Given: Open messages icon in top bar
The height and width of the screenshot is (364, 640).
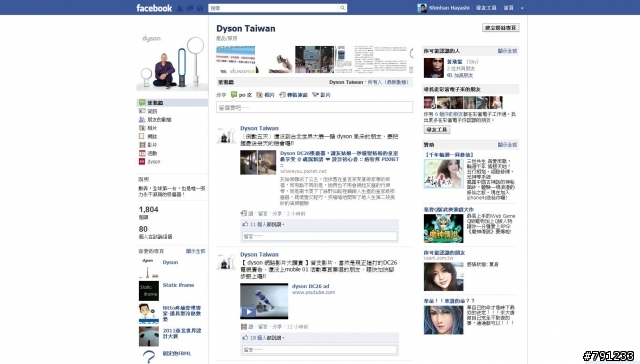Looking at the screenshot, I should [190, 8].
